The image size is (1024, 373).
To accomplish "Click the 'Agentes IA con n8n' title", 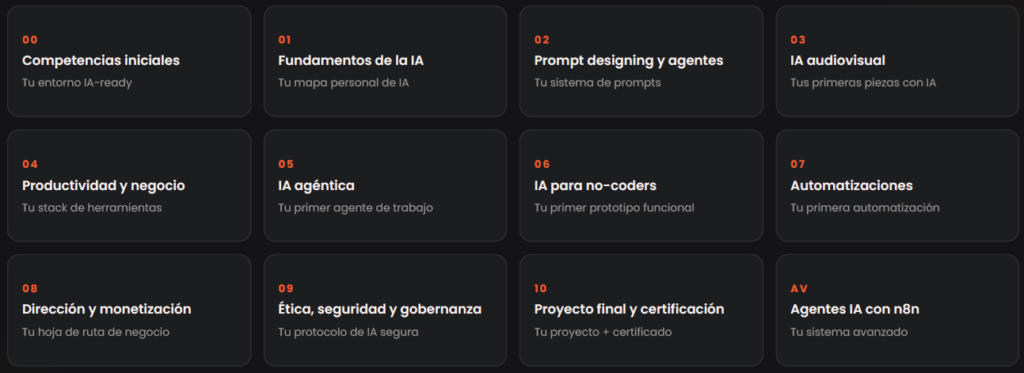I will coord(855,309).
